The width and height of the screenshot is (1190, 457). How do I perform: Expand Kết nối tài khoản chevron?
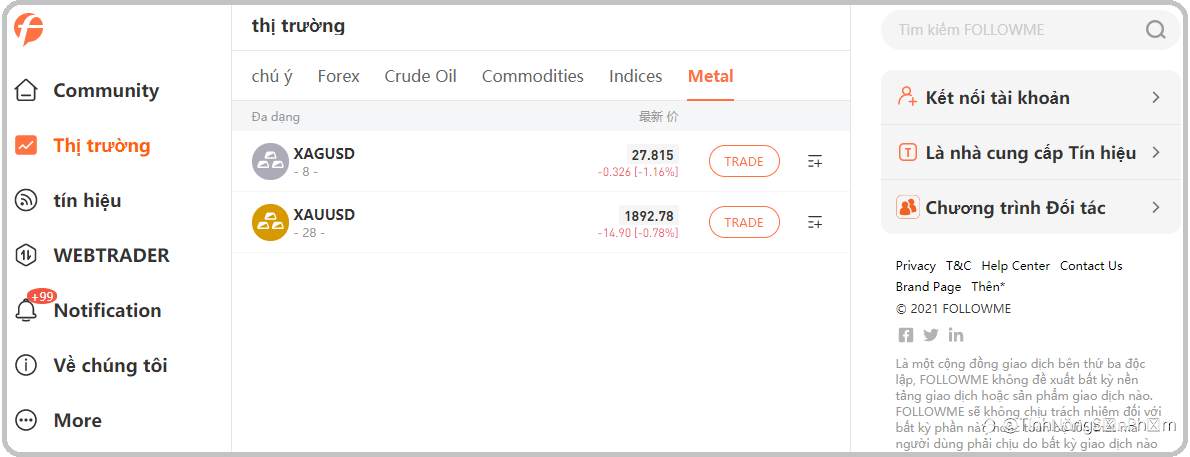[x=1156, y=97]
